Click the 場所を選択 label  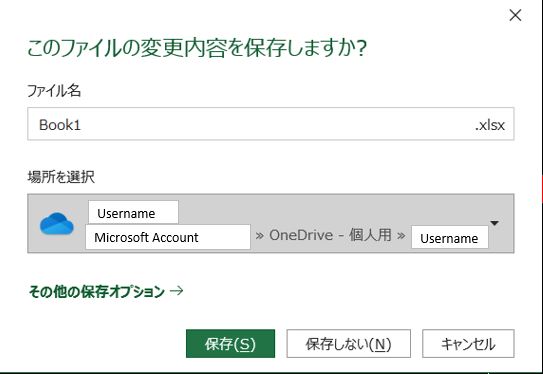tap(61, 177)
